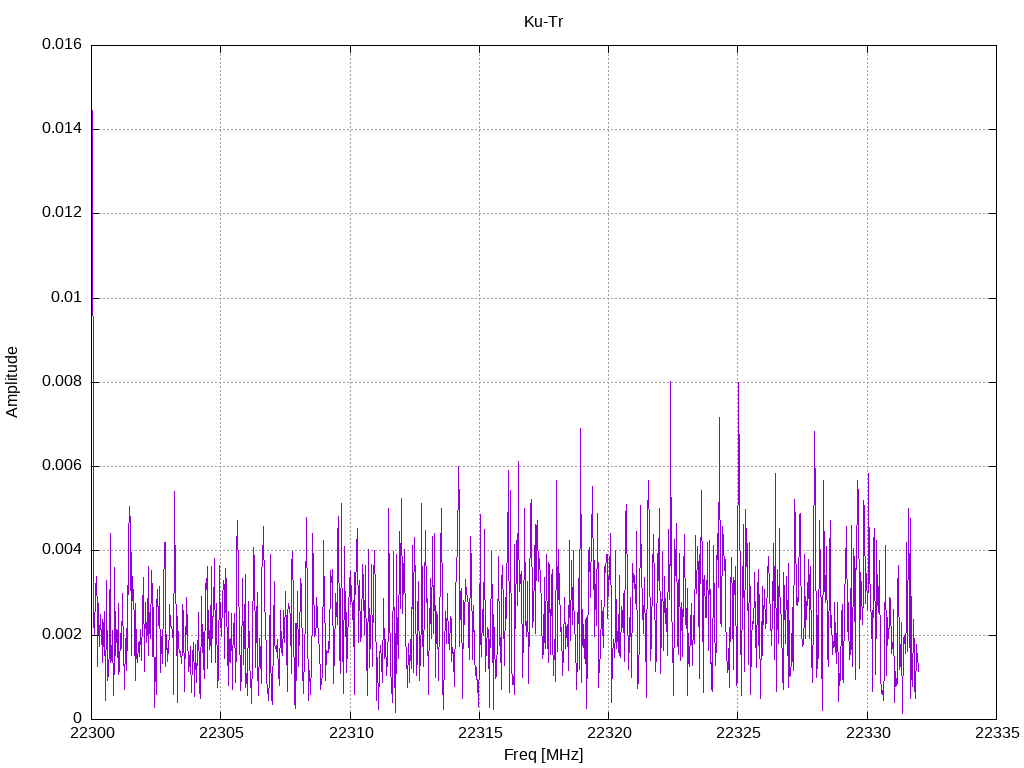Click the 22315 frequency tick label

[479, 735]
